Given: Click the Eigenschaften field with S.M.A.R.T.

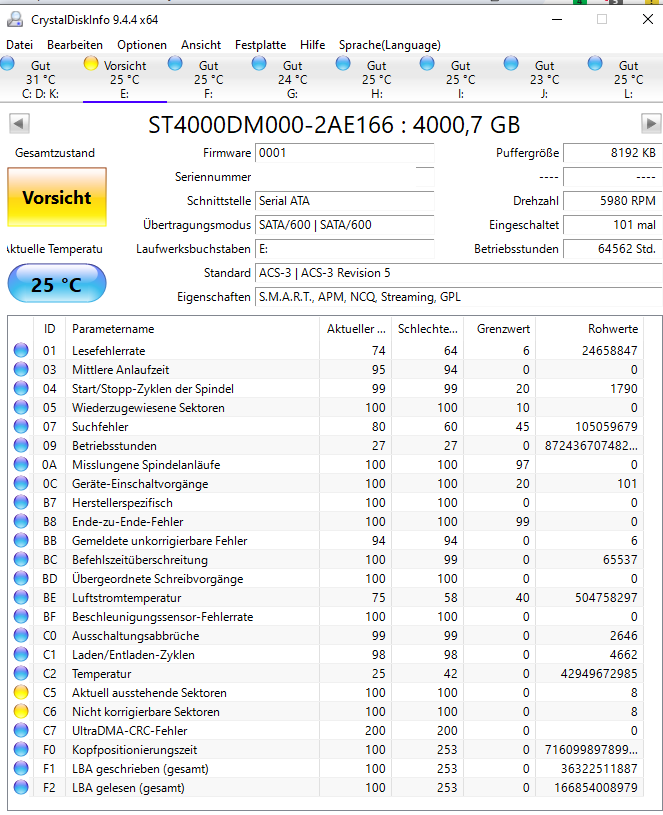Looking at the screenshot, I should (458, 297).
